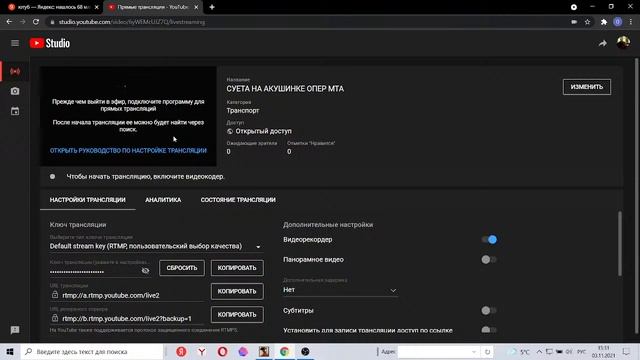640x360 pixels.
Task: Close the YouTube live streaming tab
Action: click(x=196, y=7)
